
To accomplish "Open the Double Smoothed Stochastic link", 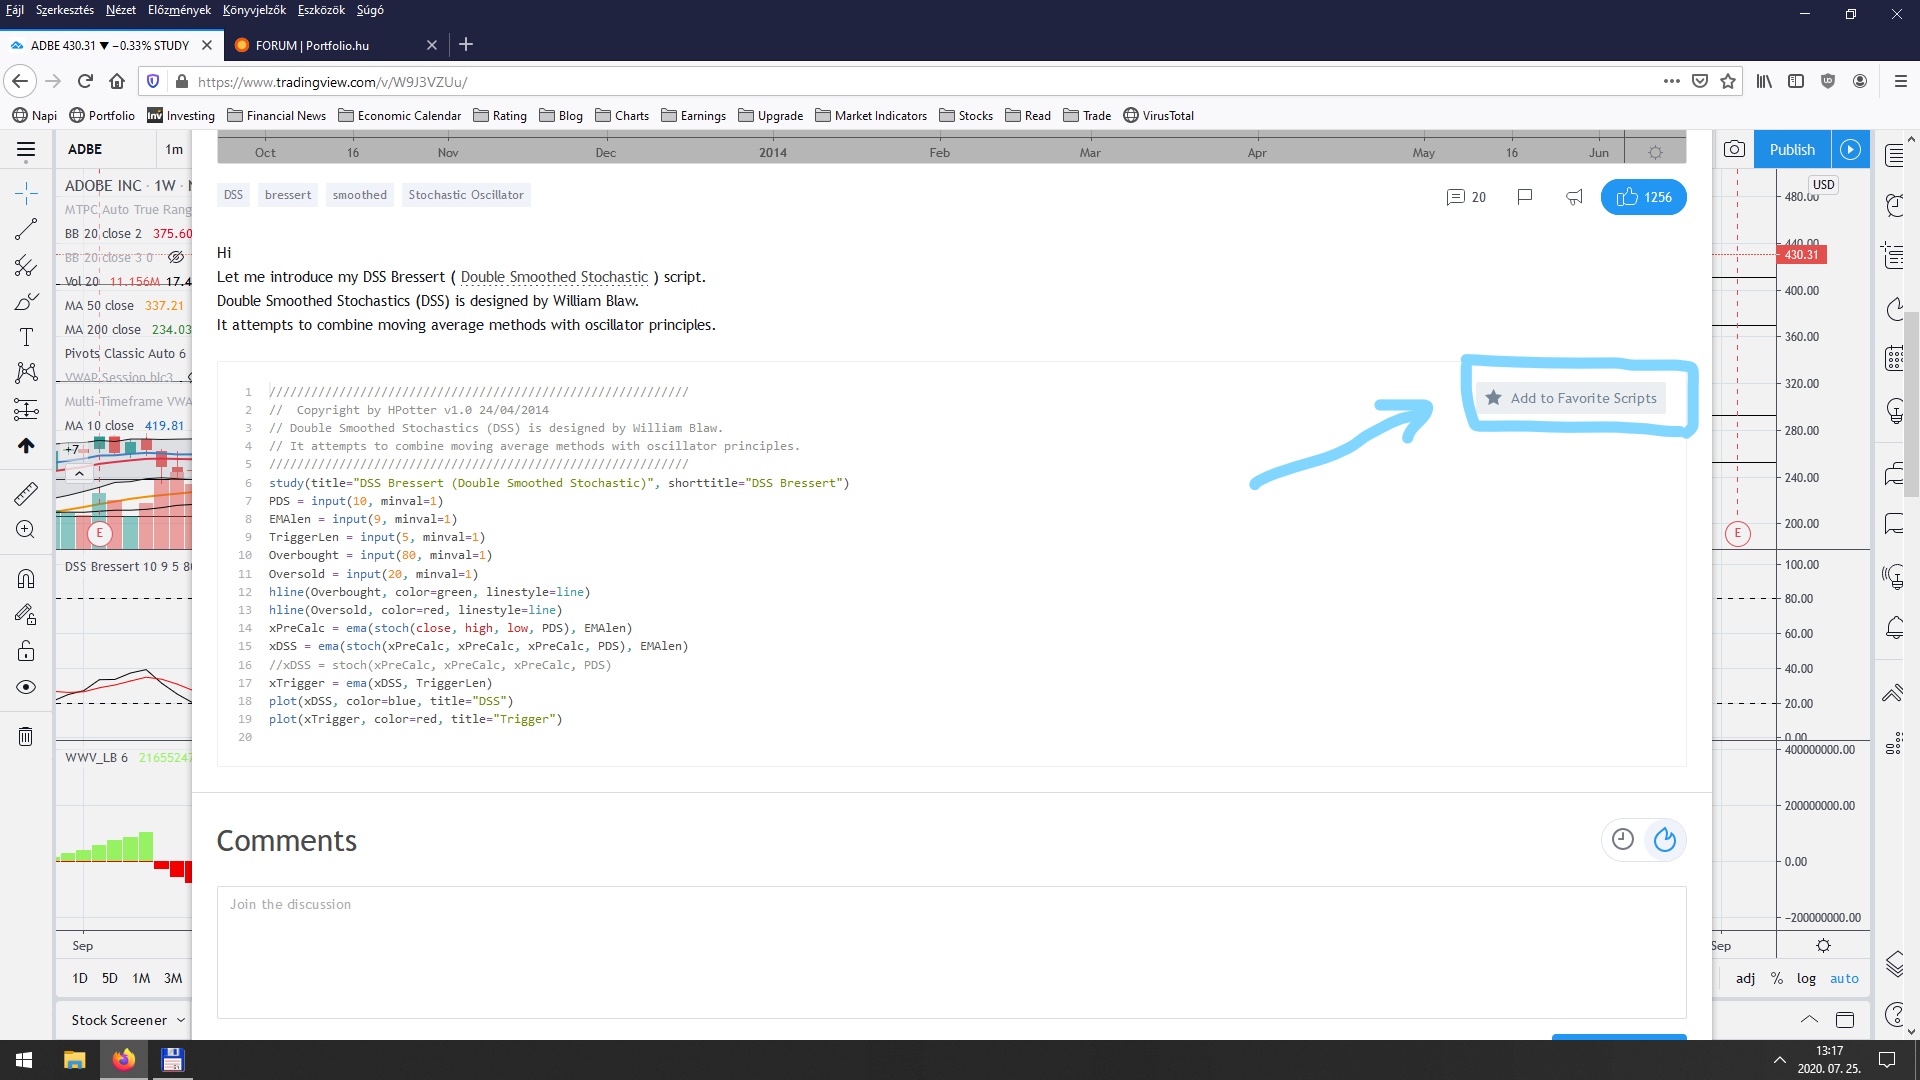I will coord(554,277).
